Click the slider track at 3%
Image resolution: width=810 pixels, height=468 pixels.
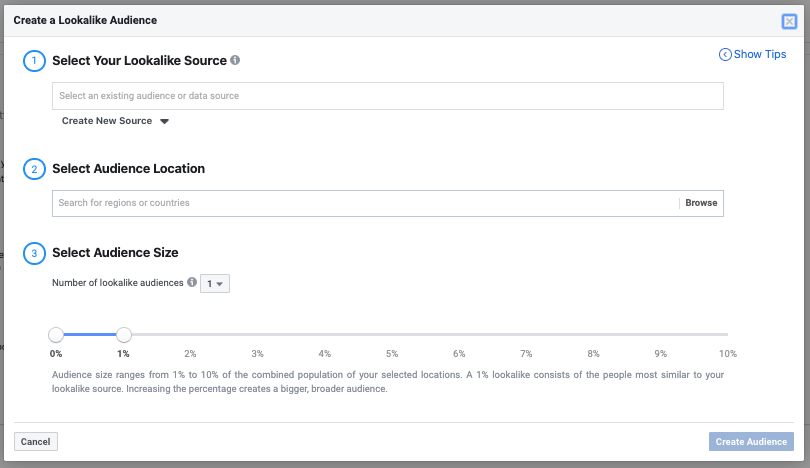[x=258, y=335]
